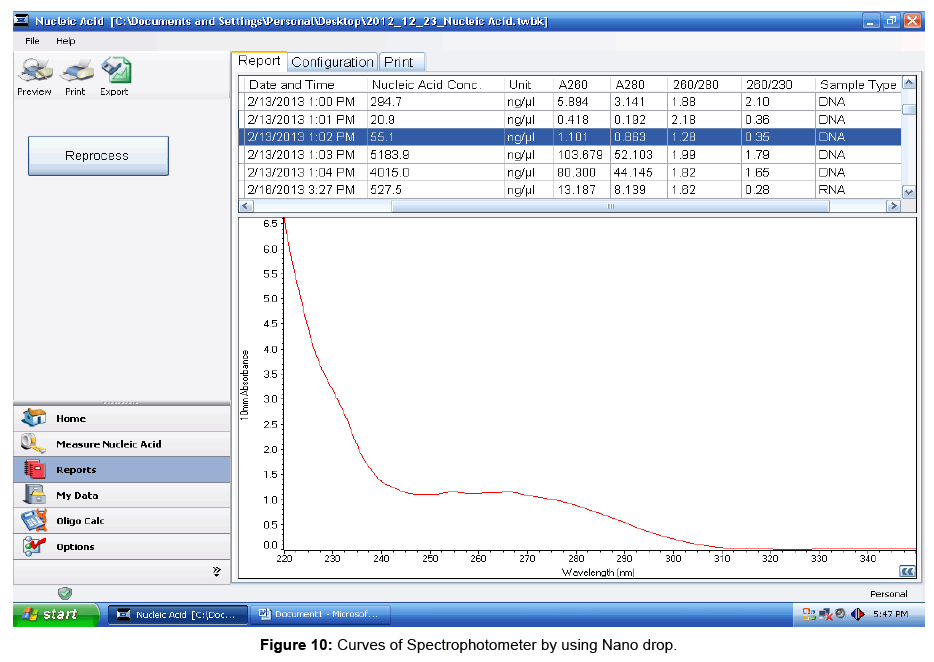Open Options in the sidebar
Screen dimensions: 934x662
click(x=75, y=547)
